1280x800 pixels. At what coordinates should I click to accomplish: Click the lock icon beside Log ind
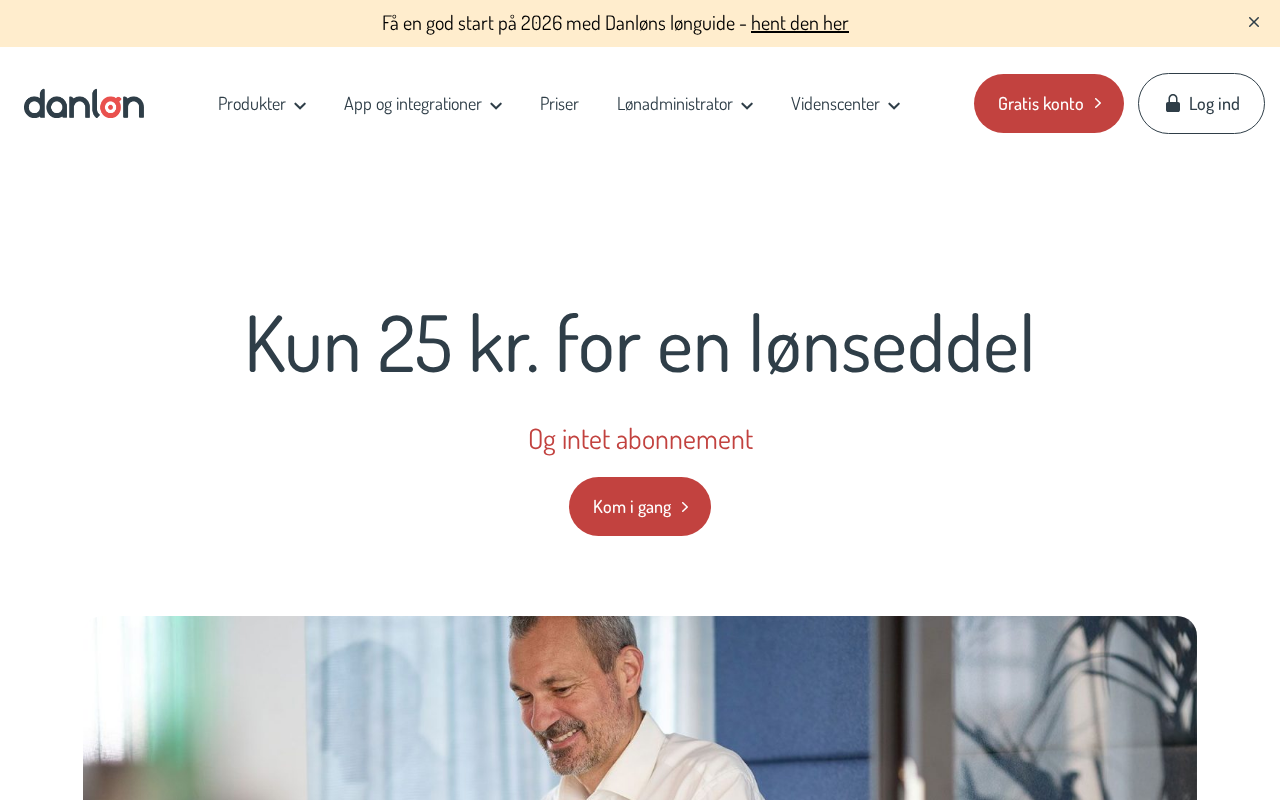click(x=1173, y=103)
